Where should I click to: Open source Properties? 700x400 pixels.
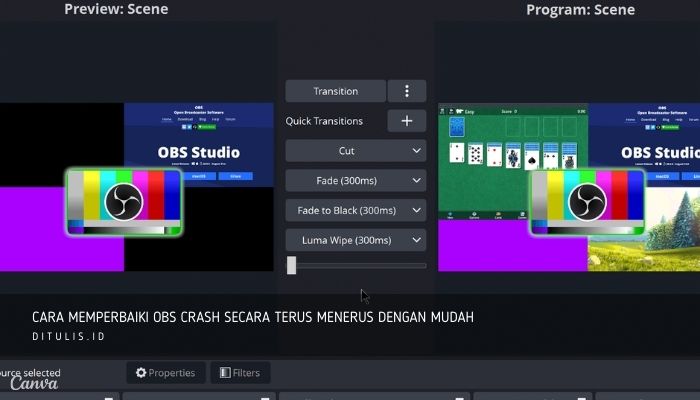(x=166, y=373)
